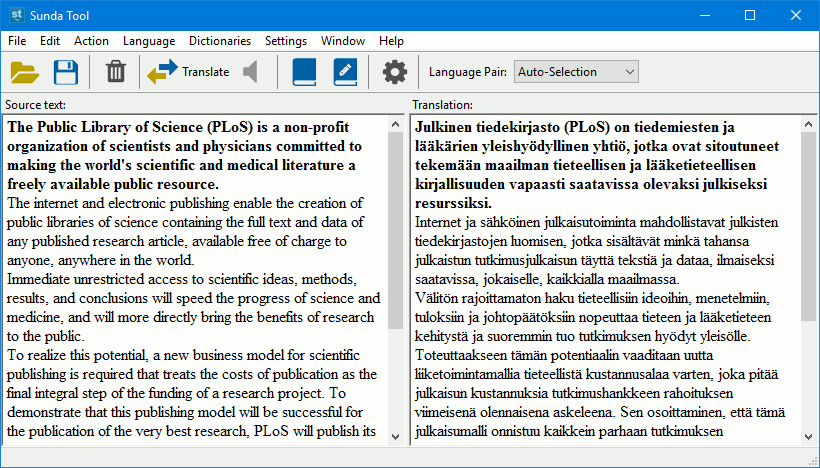The height and width of the screenshot is (468, 820).
Task: Click inside the translation area at 'Internet ja sähköinen'
Action: point(476,222)
